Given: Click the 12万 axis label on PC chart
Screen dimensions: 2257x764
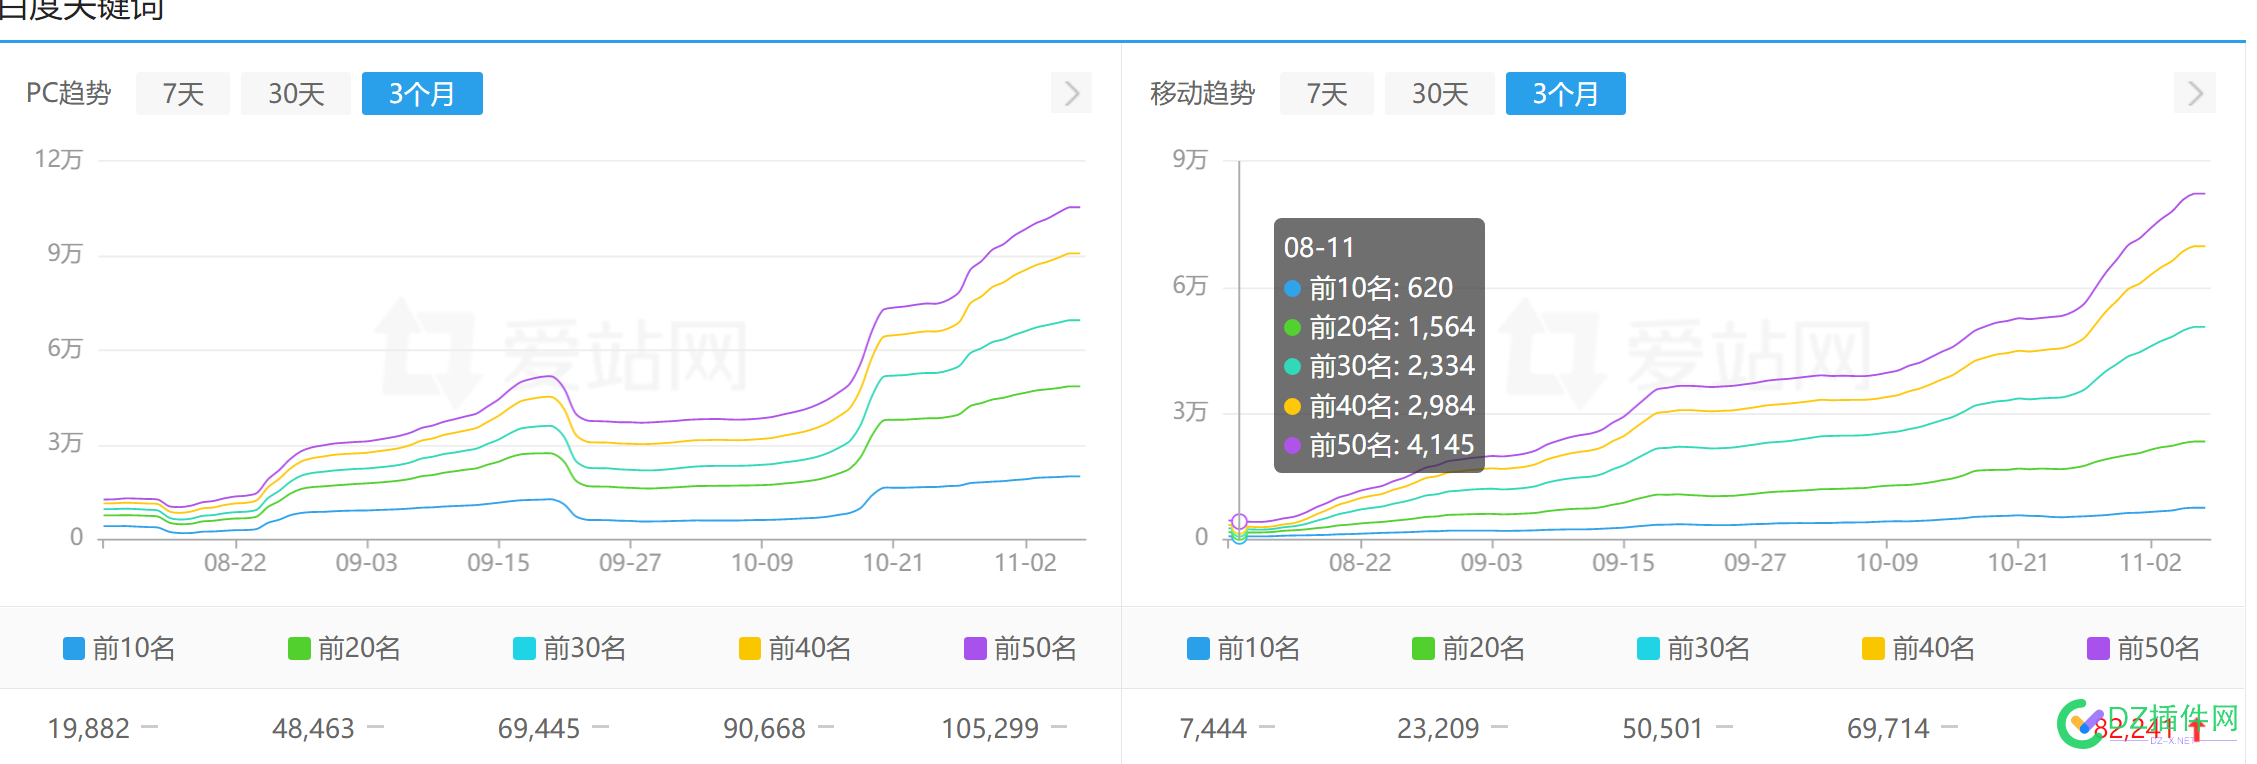Looking at the screenshot, I should coord(59,159).
